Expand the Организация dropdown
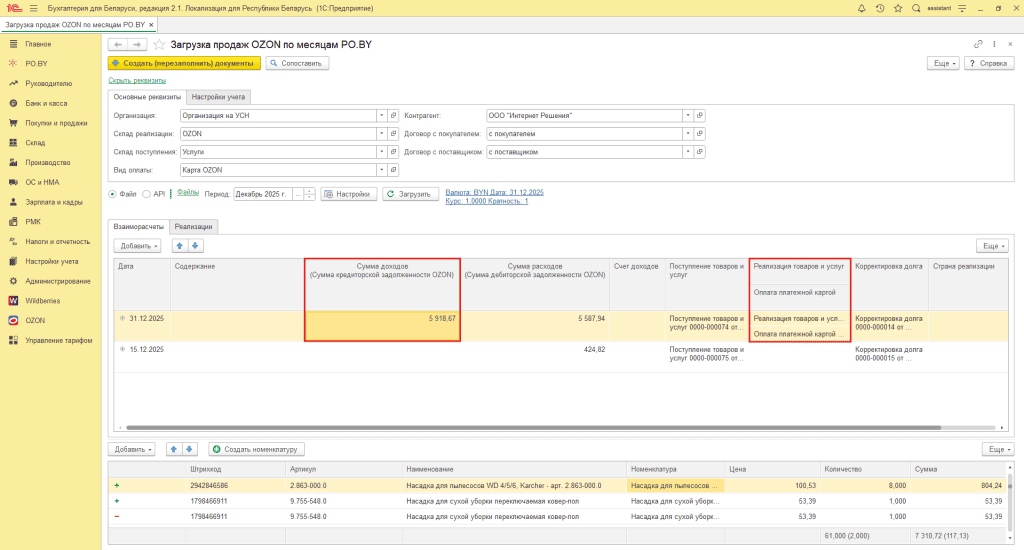This screenshot has height=550, width=1024. coord(381,116)
